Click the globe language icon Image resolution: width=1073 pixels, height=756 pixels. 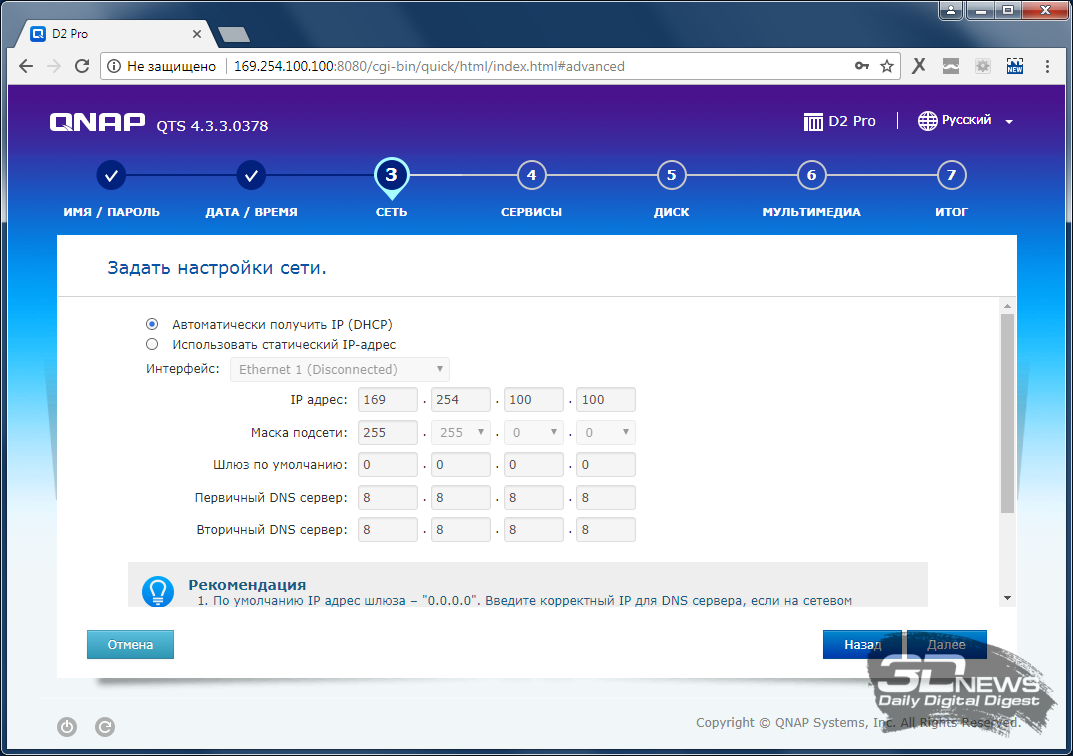point(927,121)
